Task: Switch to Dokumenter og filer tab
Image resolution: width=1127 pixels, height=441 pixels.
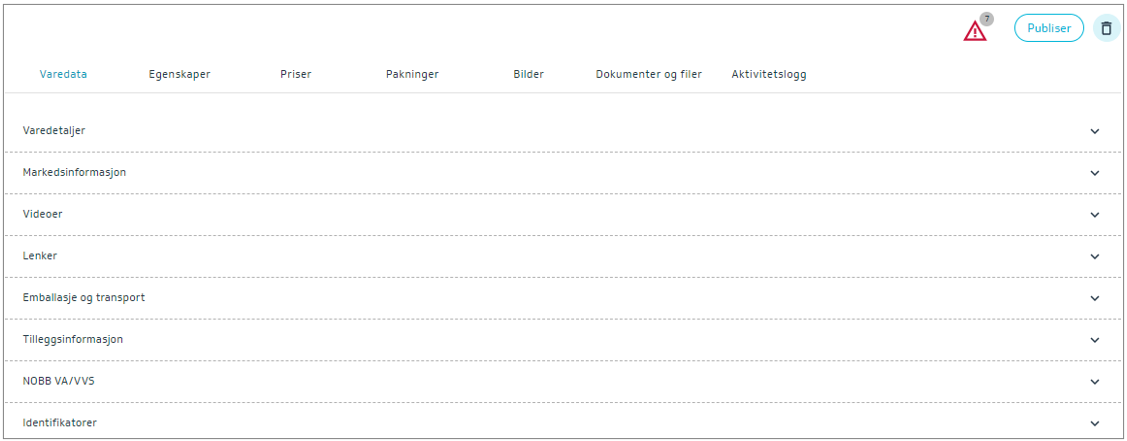Action: (x=649, y=74)
